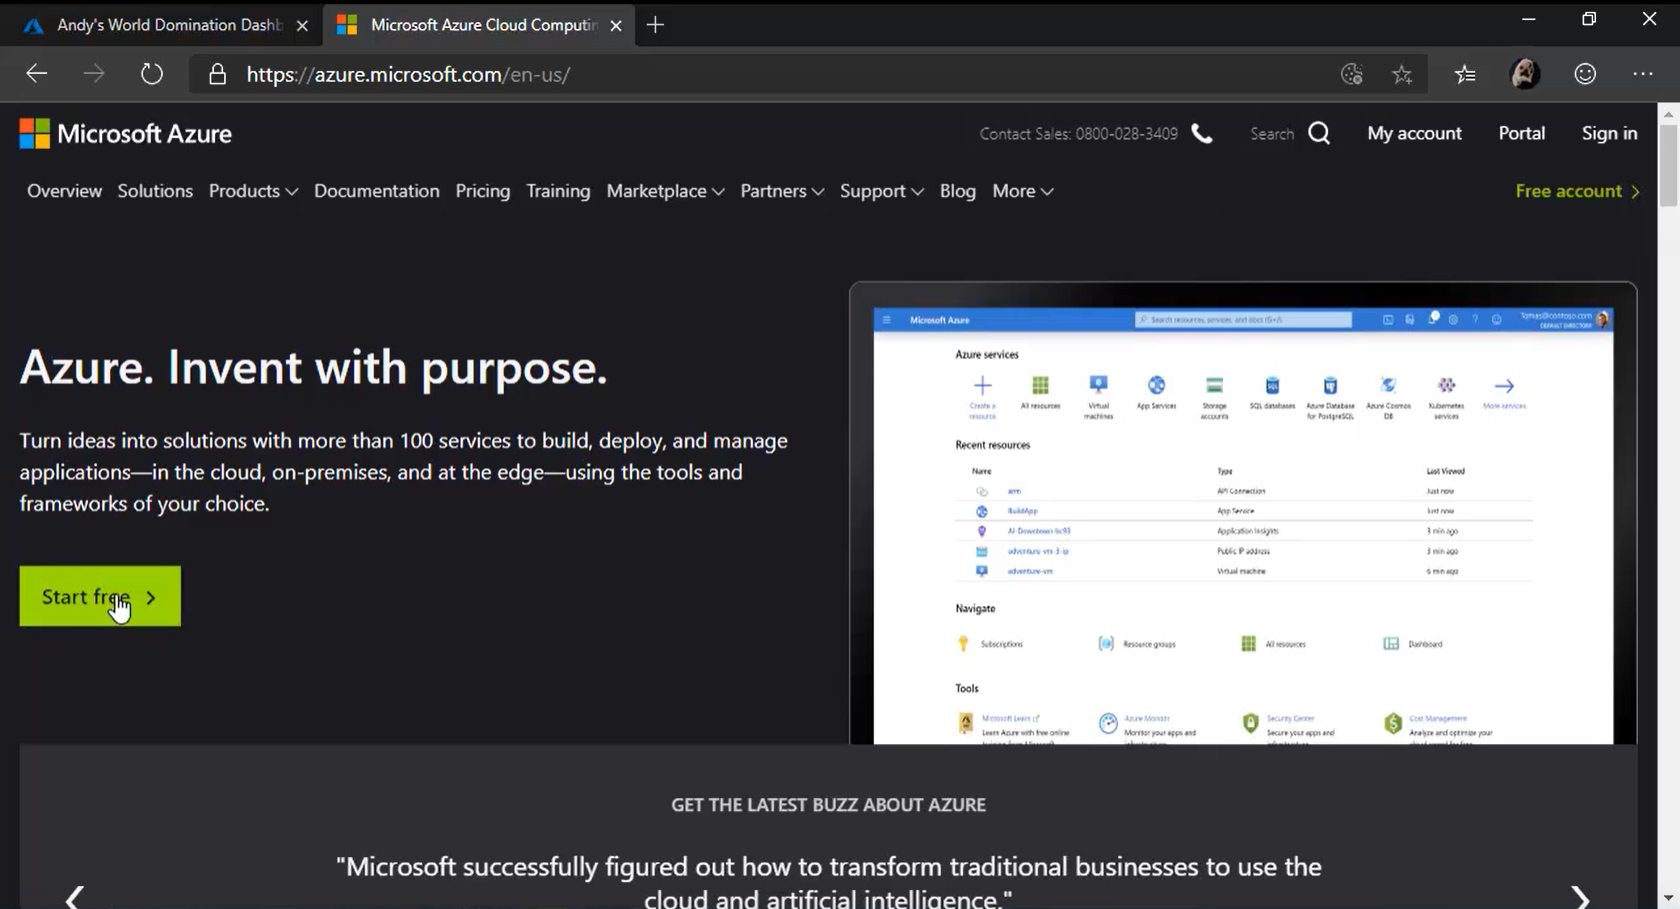
Task: View site security lock info
Action: [x=217, y=74]
